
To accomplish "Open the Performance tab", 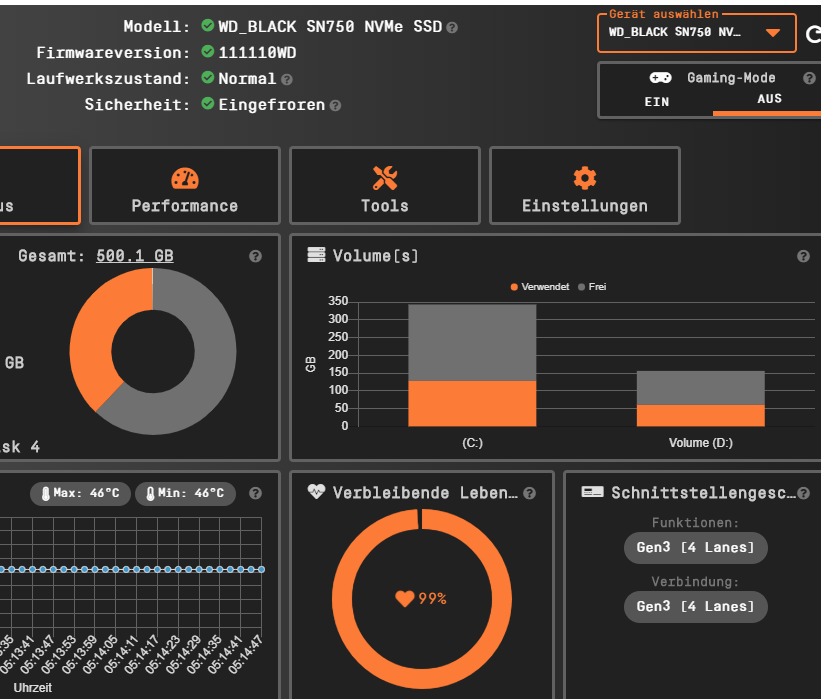I will click(185, 185).
